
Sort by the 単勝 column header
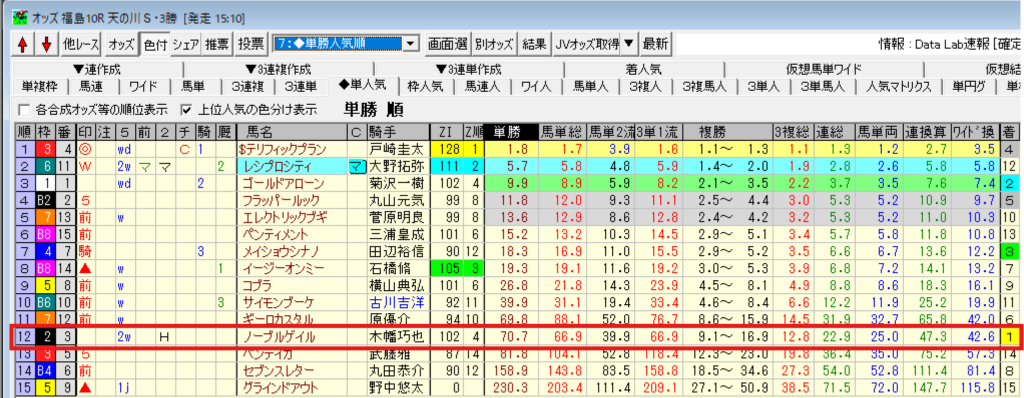(x=511, y=131)
